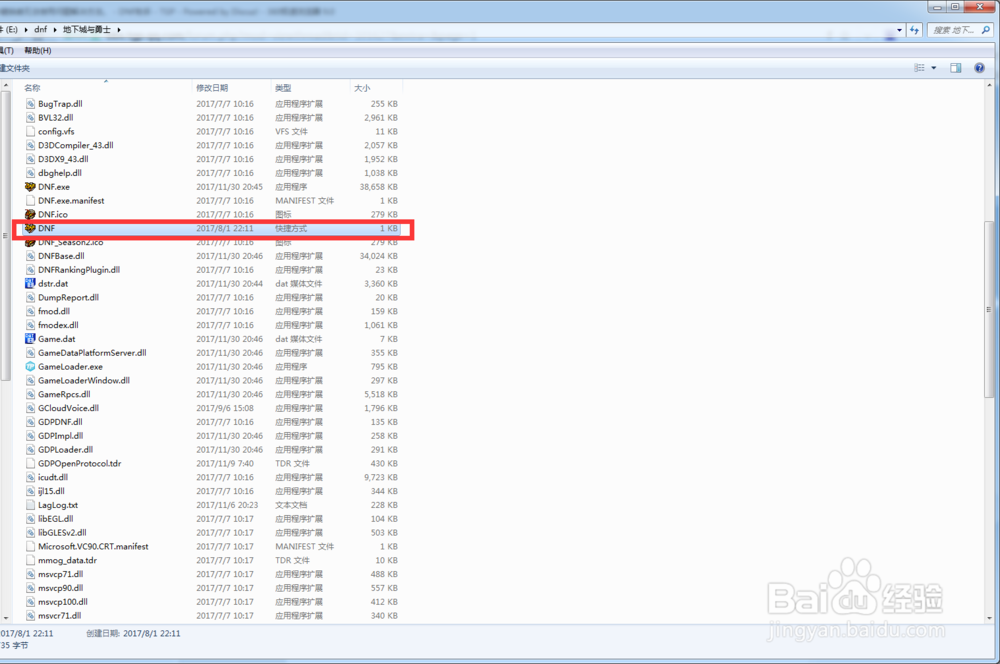Select the DNF shortcut icon

click(x=30, y=228)
